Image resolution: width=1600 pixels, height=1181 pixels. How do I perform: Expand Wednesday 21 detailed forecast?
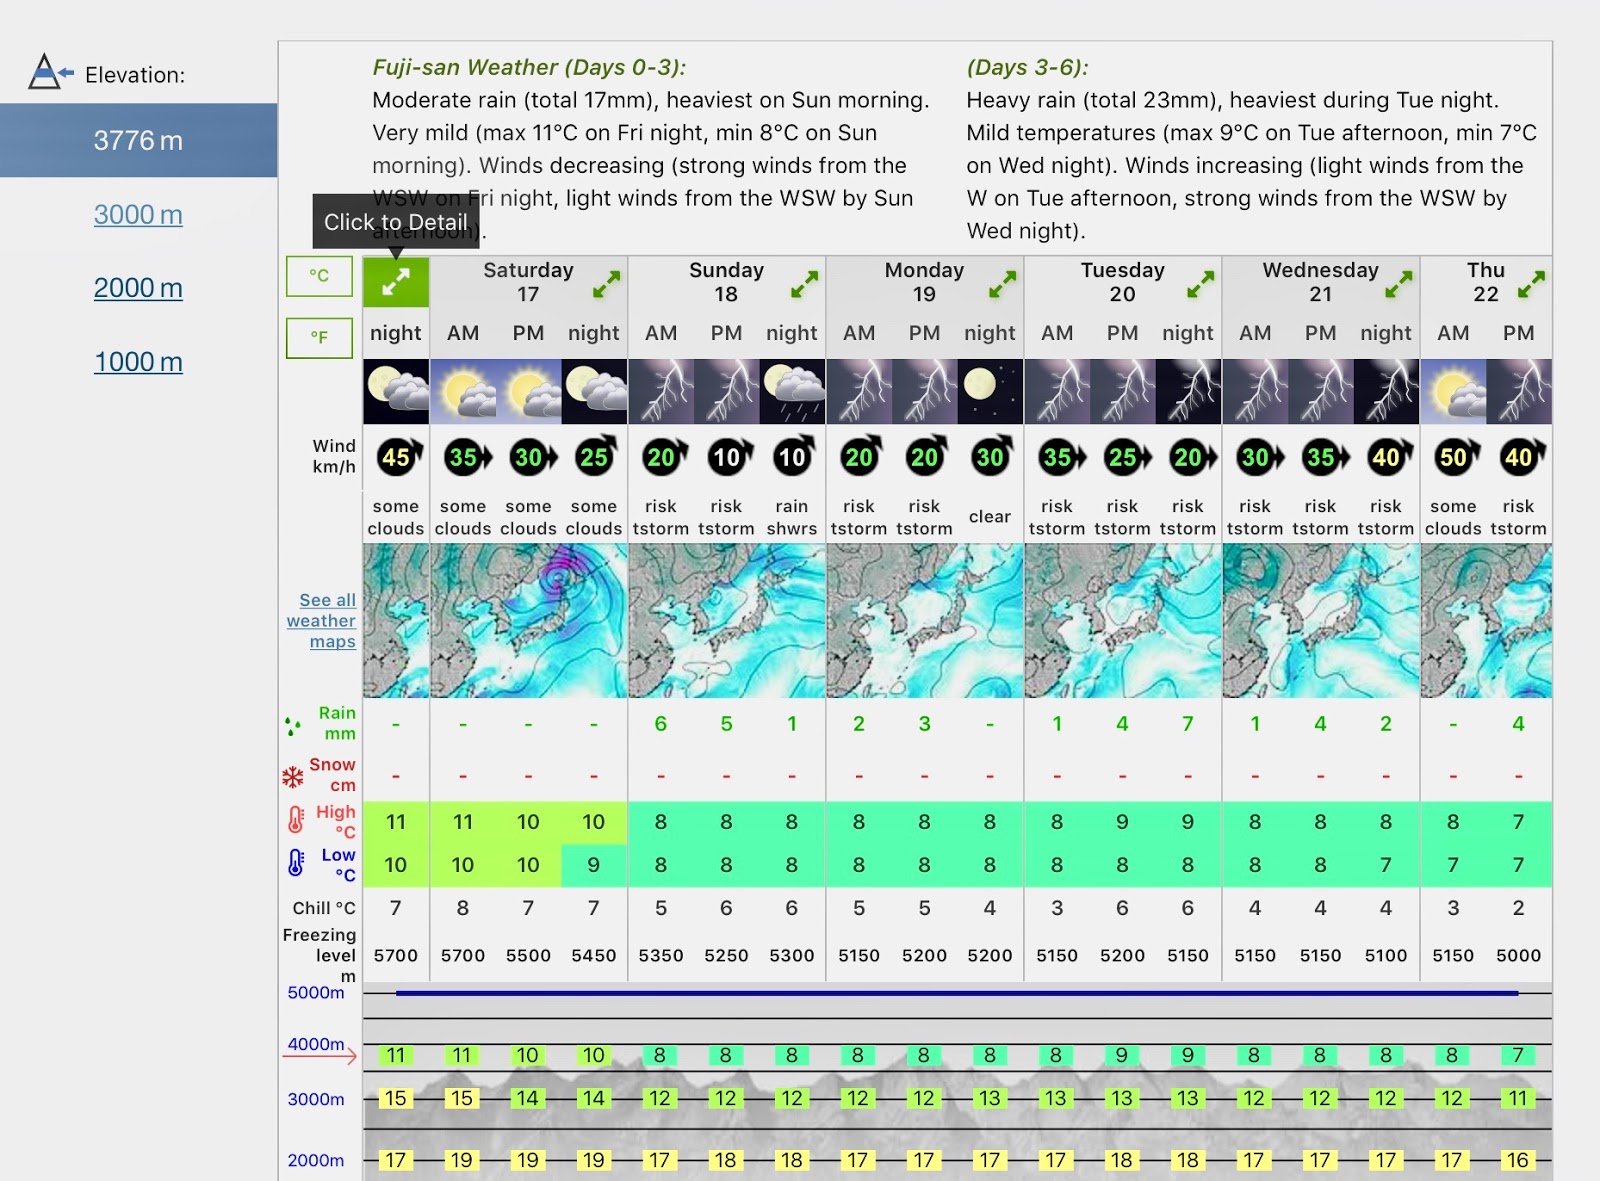coord(1398,285)
